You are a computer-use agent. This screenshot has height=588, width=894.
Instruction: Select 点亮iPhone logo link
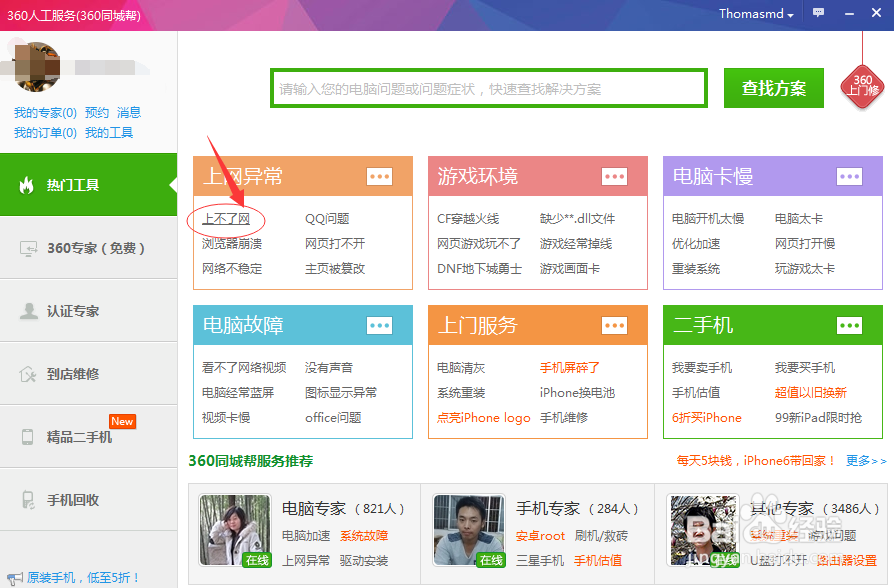coord(483,418)
